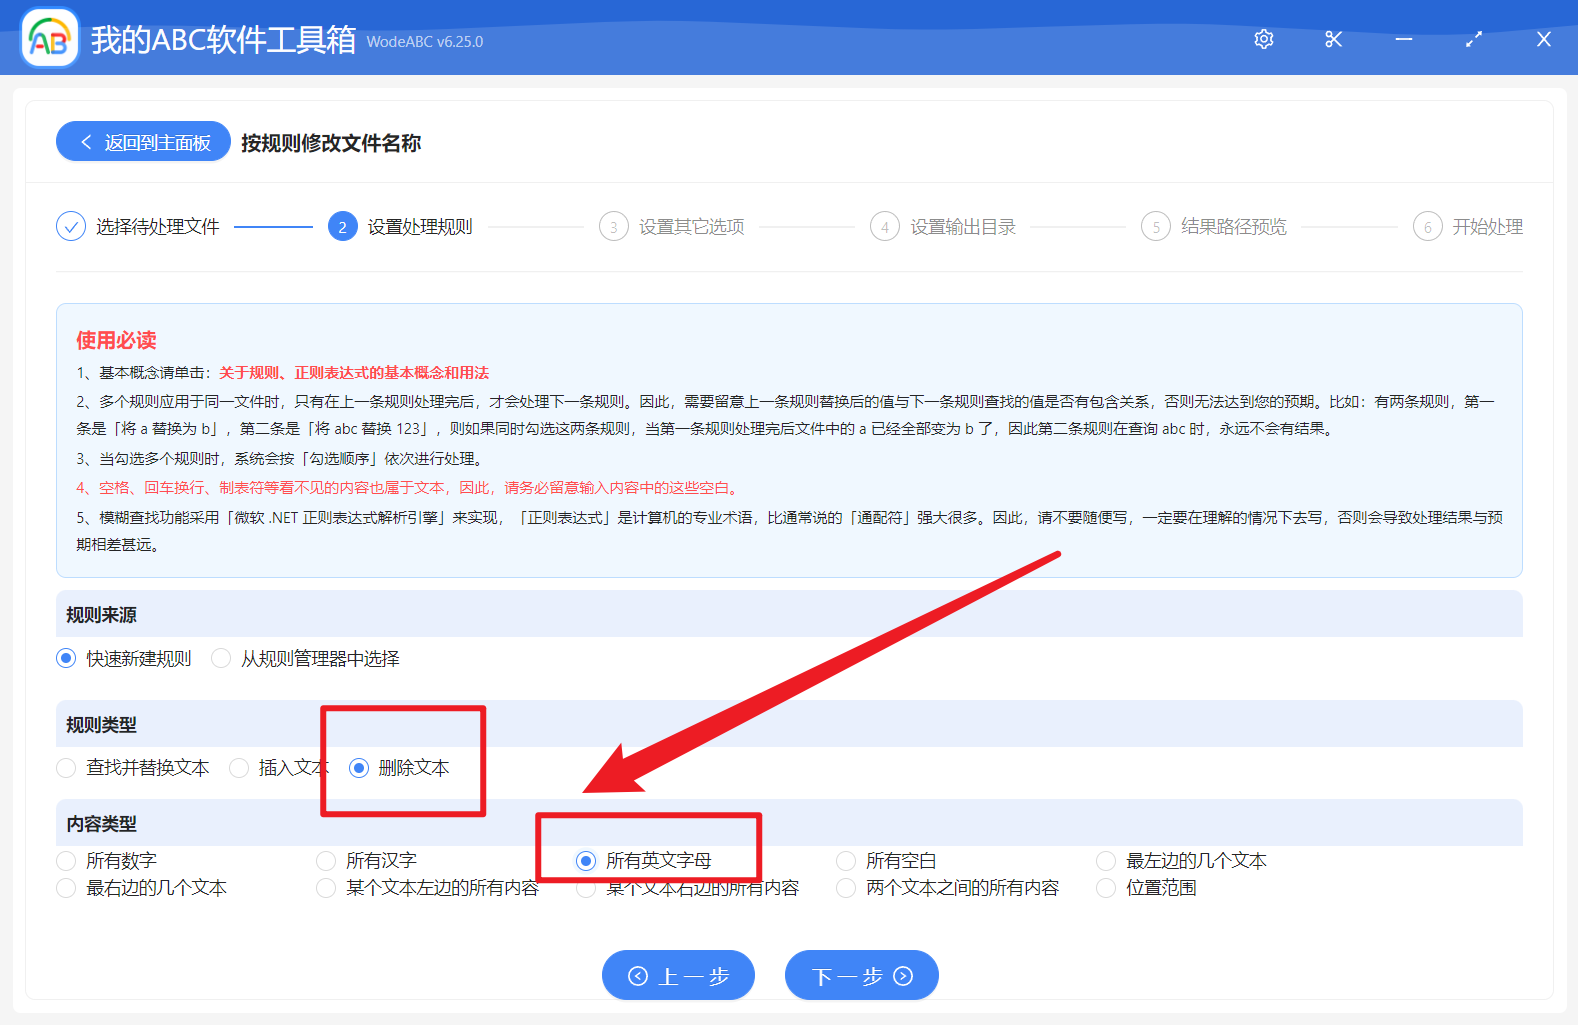
Task: Click the step 6 circle for start processing
Action: pos(1427,227)
